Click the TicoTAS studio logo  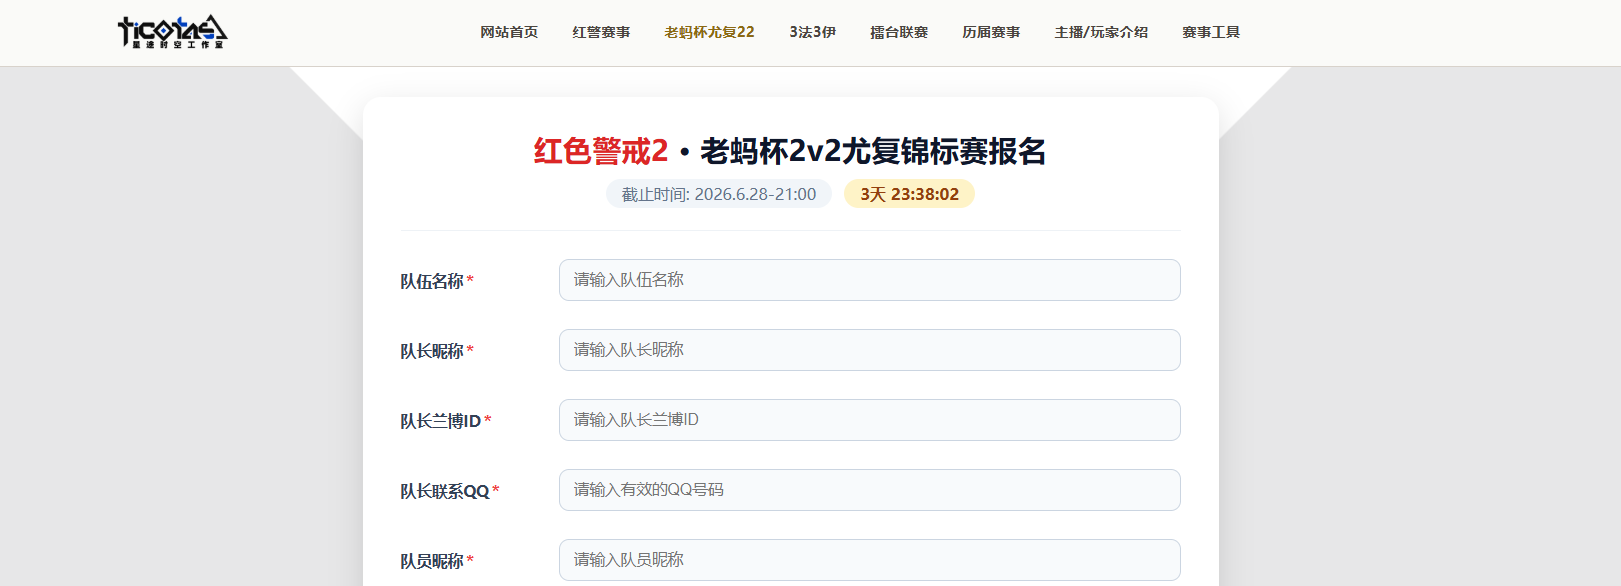coord(173,32)
